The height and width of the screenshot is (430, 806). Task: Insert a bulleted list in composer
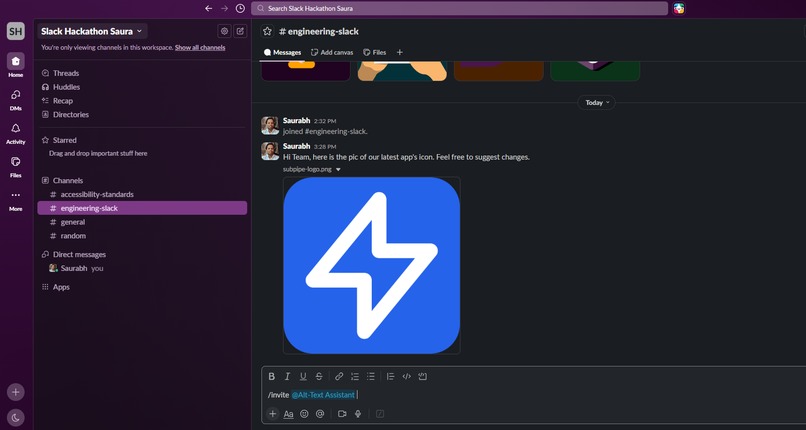[x=371, y=377]
